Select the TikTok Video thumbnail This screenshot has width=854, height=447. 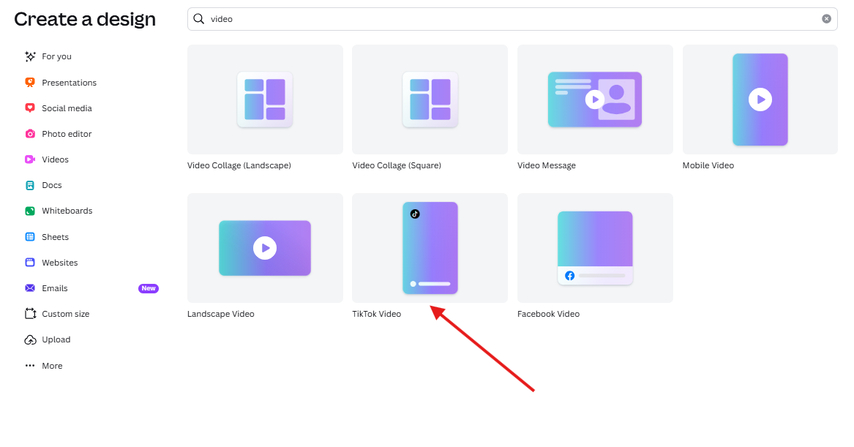click(430, 248)
